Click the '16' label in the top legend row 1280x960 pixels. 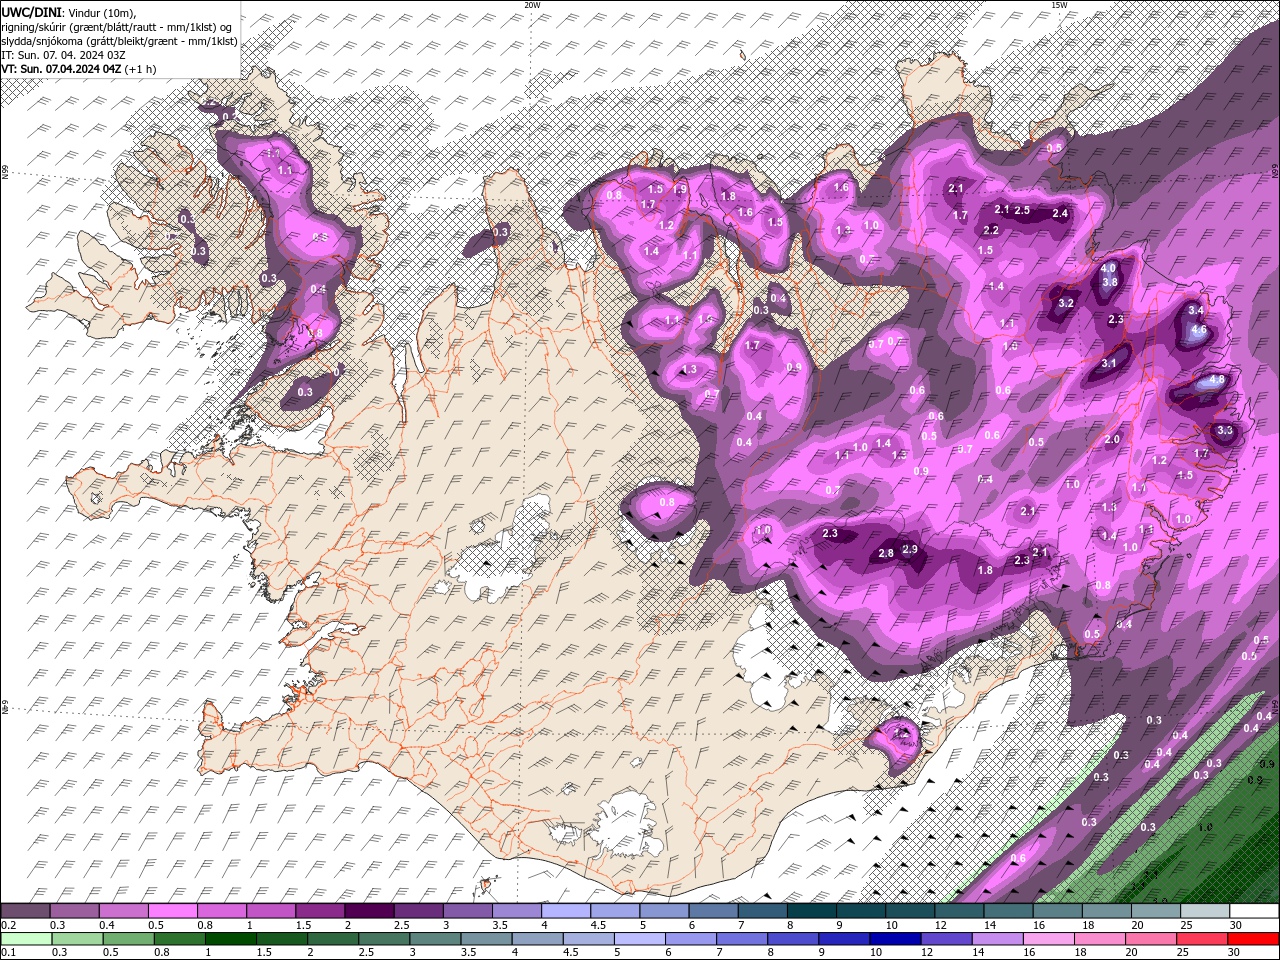[1039, 925]
